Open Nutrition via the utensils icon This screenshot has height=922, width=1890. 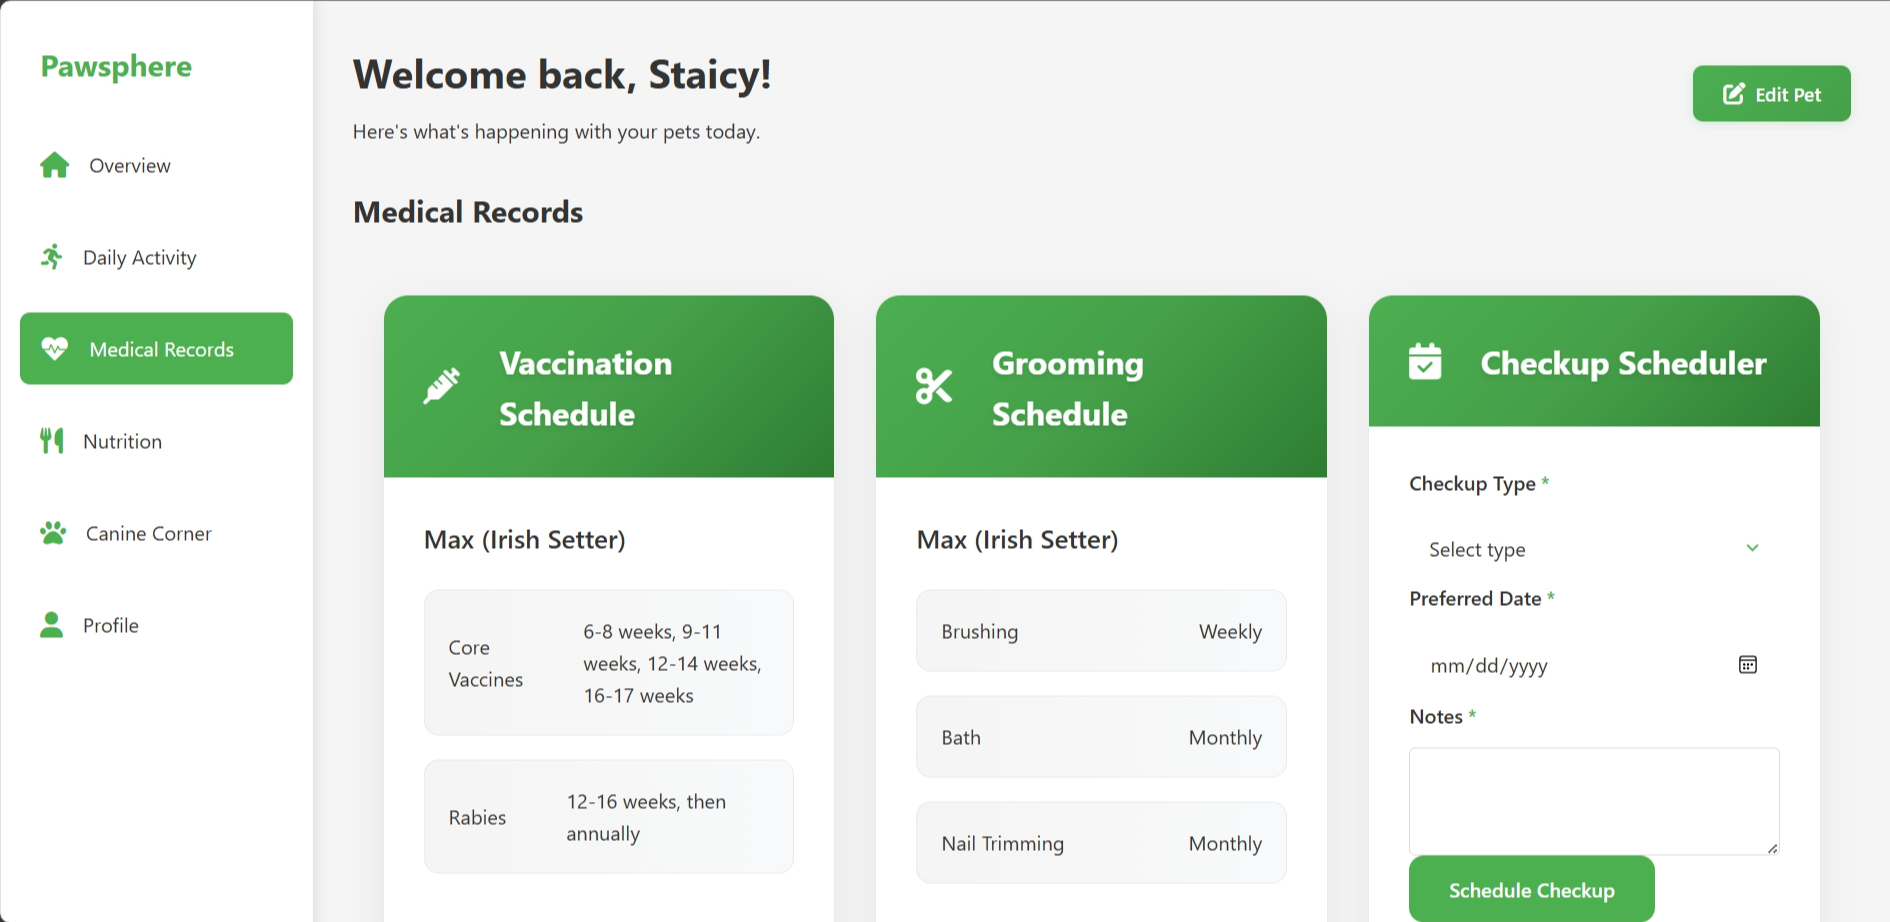pos(53,440)
